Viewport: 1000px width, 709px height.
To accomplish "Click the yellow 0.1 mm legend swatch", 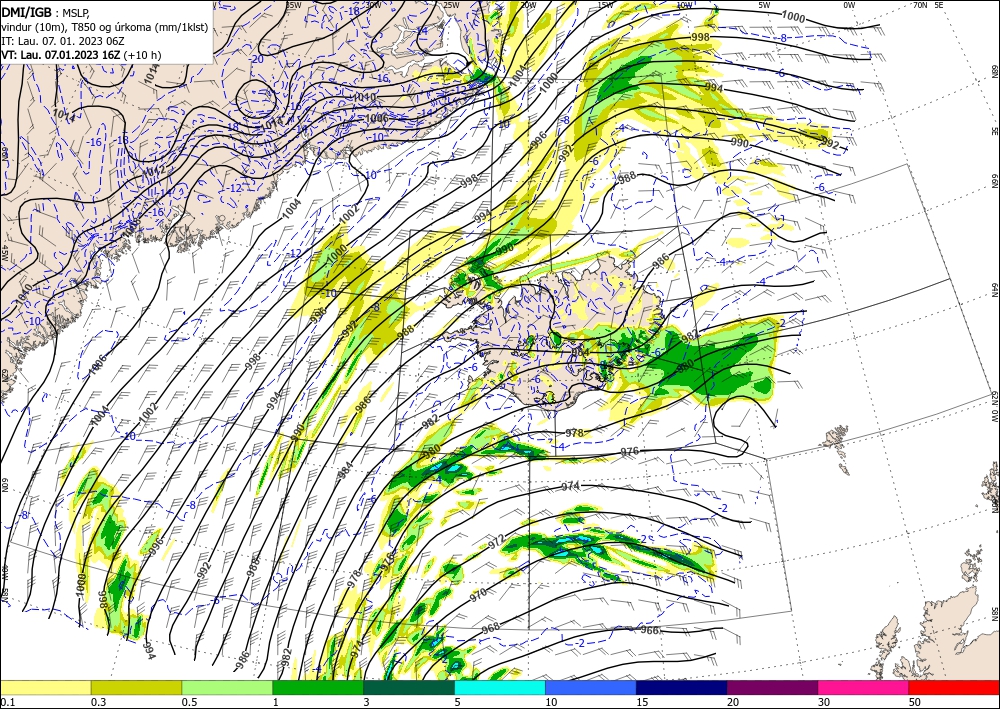I will coord(46,687).
